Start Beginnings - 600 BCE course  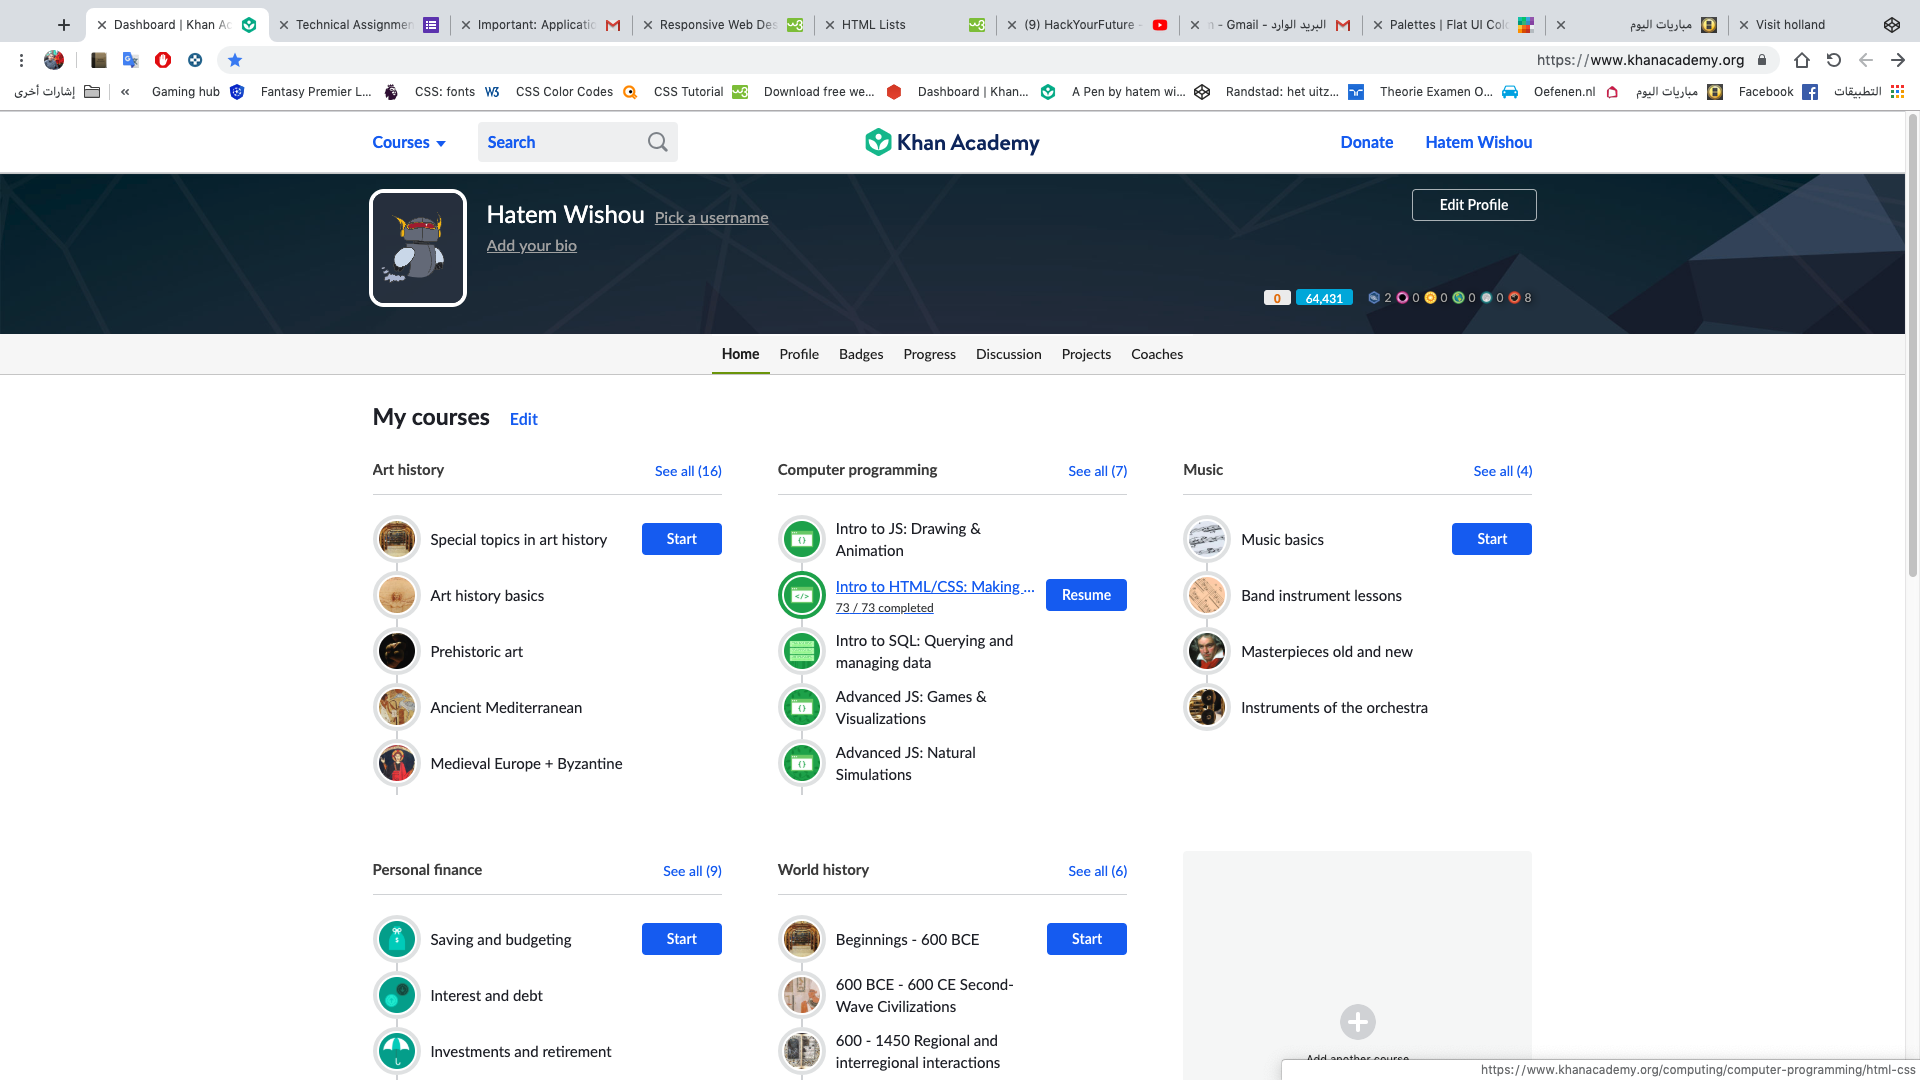click(1087, 939)
